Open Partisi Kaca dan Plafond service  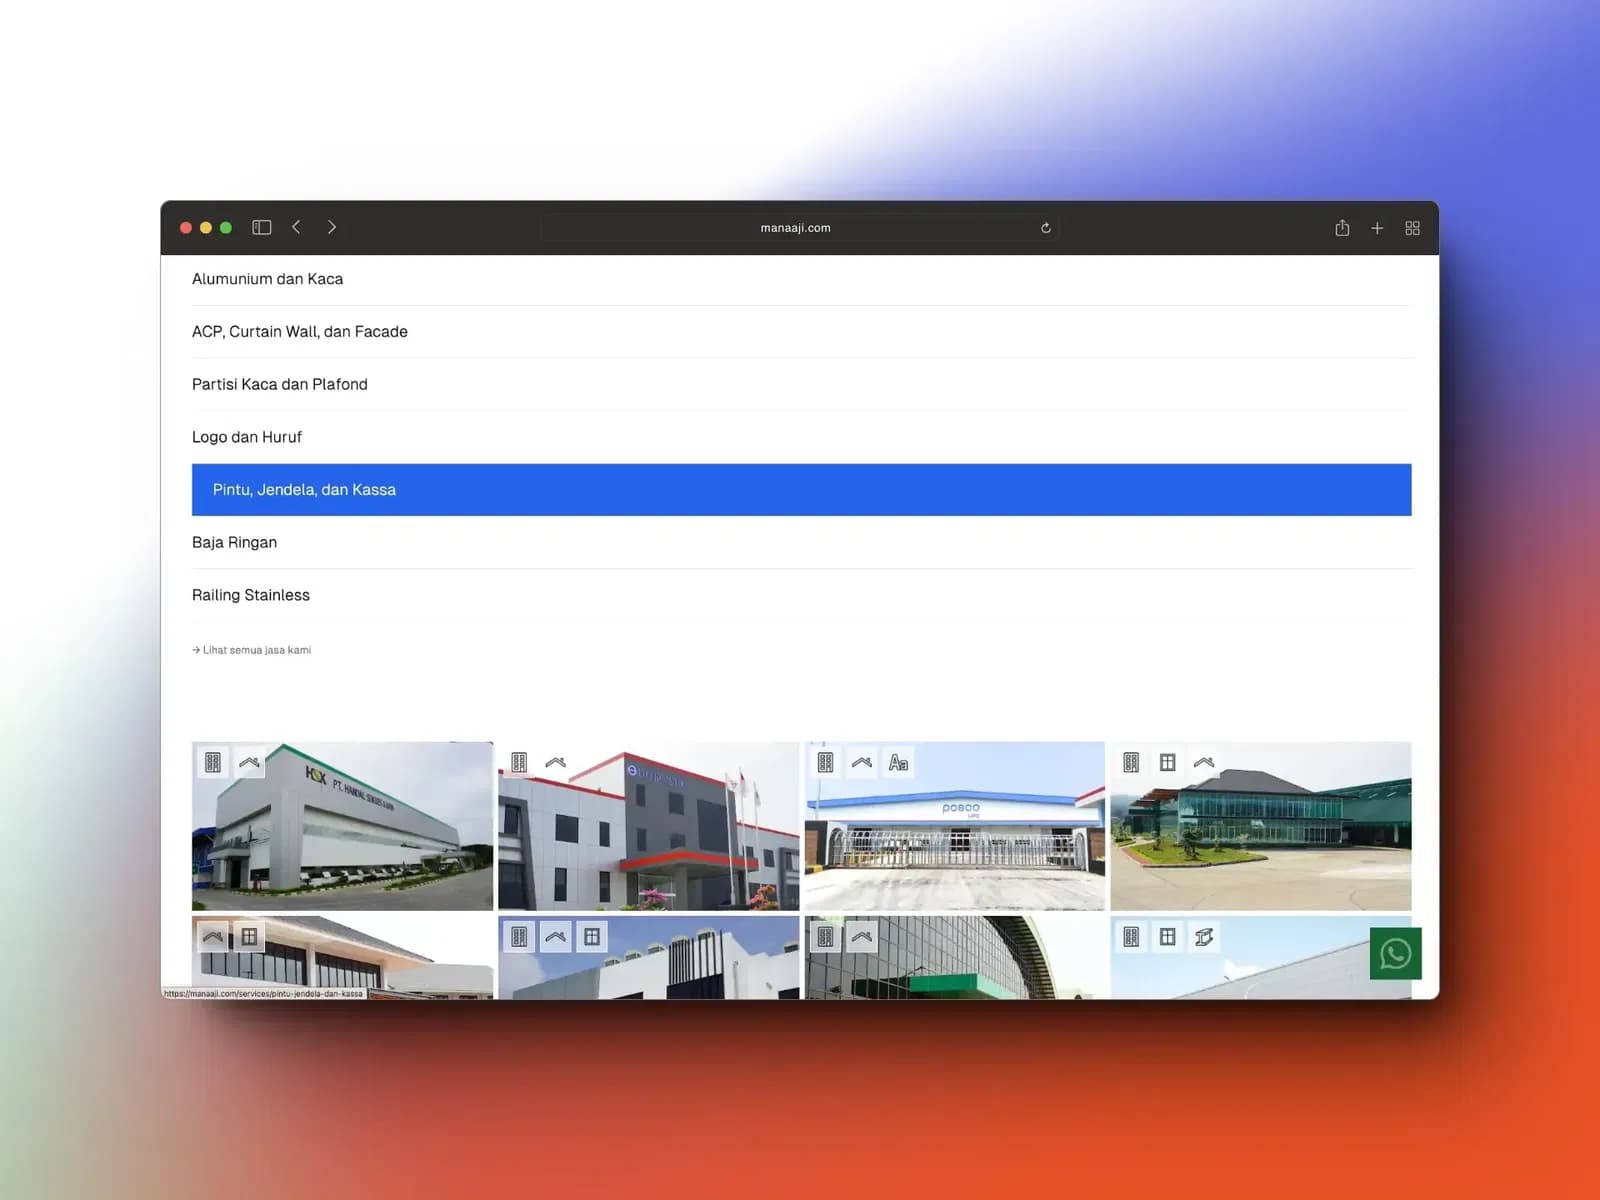(x=279, y=384)
